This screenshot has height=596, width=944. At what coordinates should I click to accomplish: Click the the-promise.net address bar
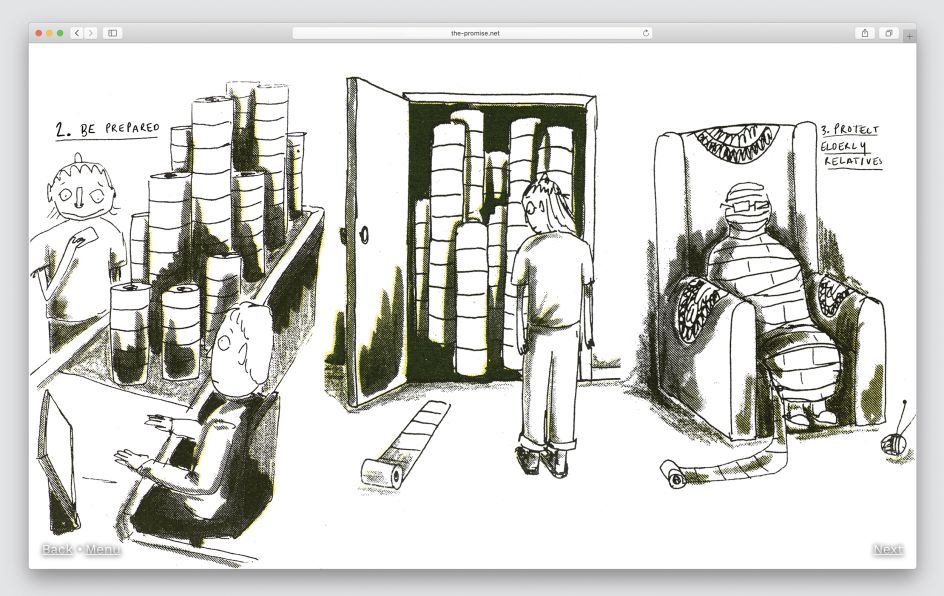473,33
